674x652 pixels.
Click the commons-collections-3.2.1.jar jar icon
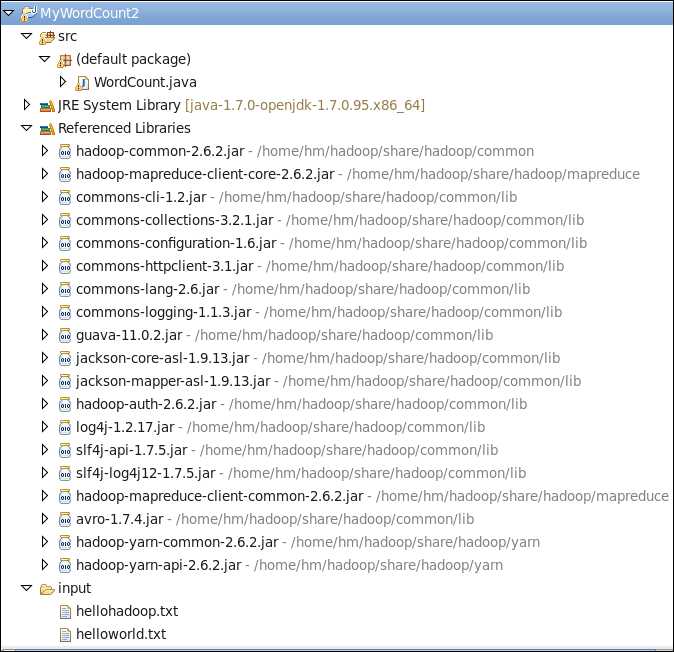tap(65, 220)
